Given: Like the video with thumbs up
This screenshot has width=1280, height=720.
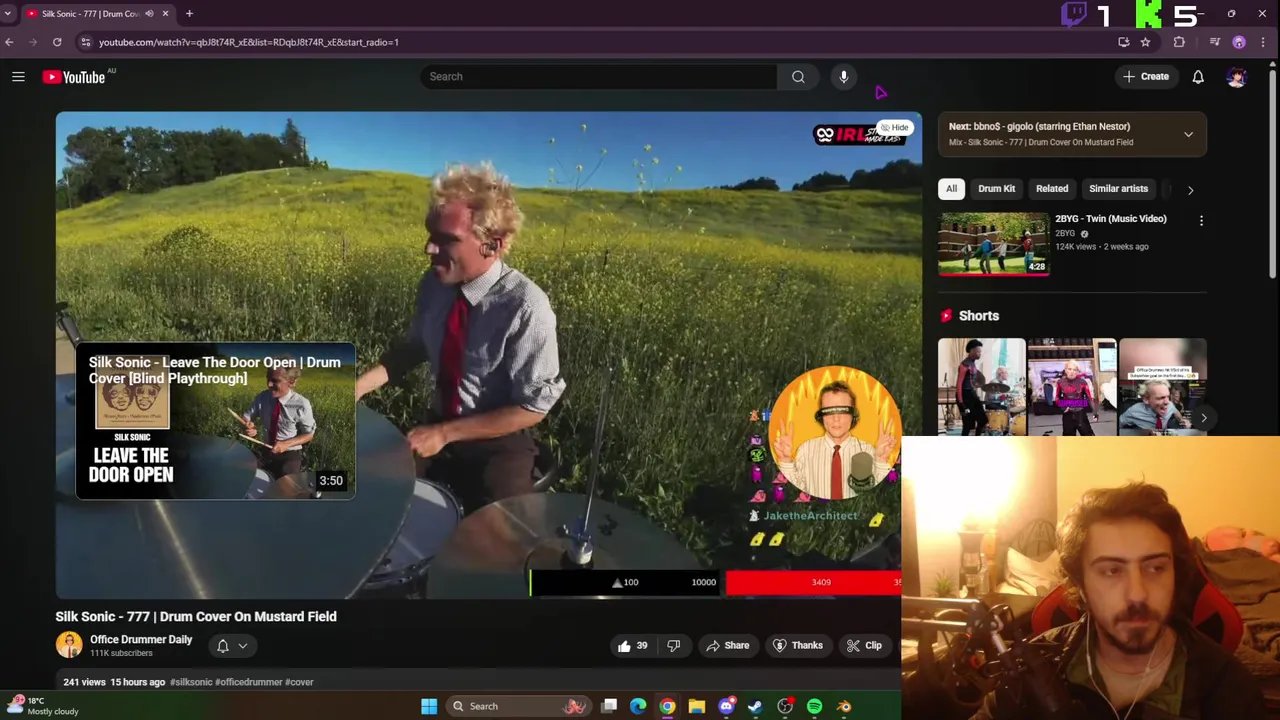Looking at the screenshot, I should pyautogui.click(x=634, y=646).
